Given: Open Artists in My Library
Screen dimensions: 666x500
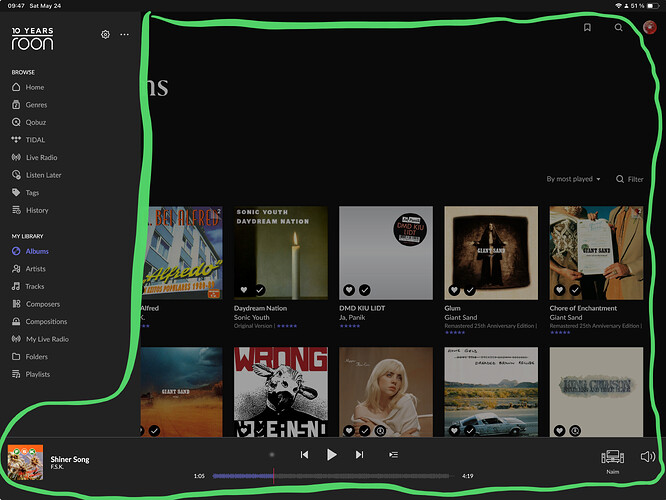Looking at the screenshot, I should click(28, 269).
